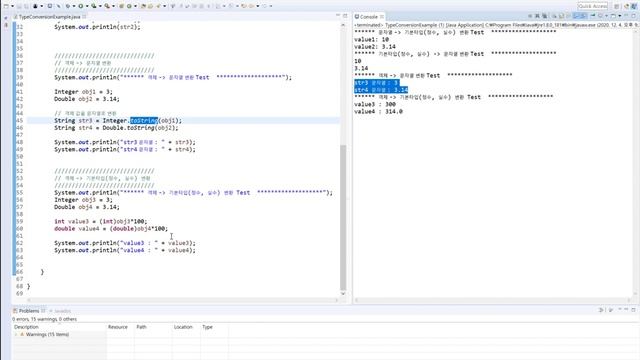Screen dimensions: 640x360
Task: Click "Integer obj1 = 3;" code line
Action: click(x=83, y=92)
